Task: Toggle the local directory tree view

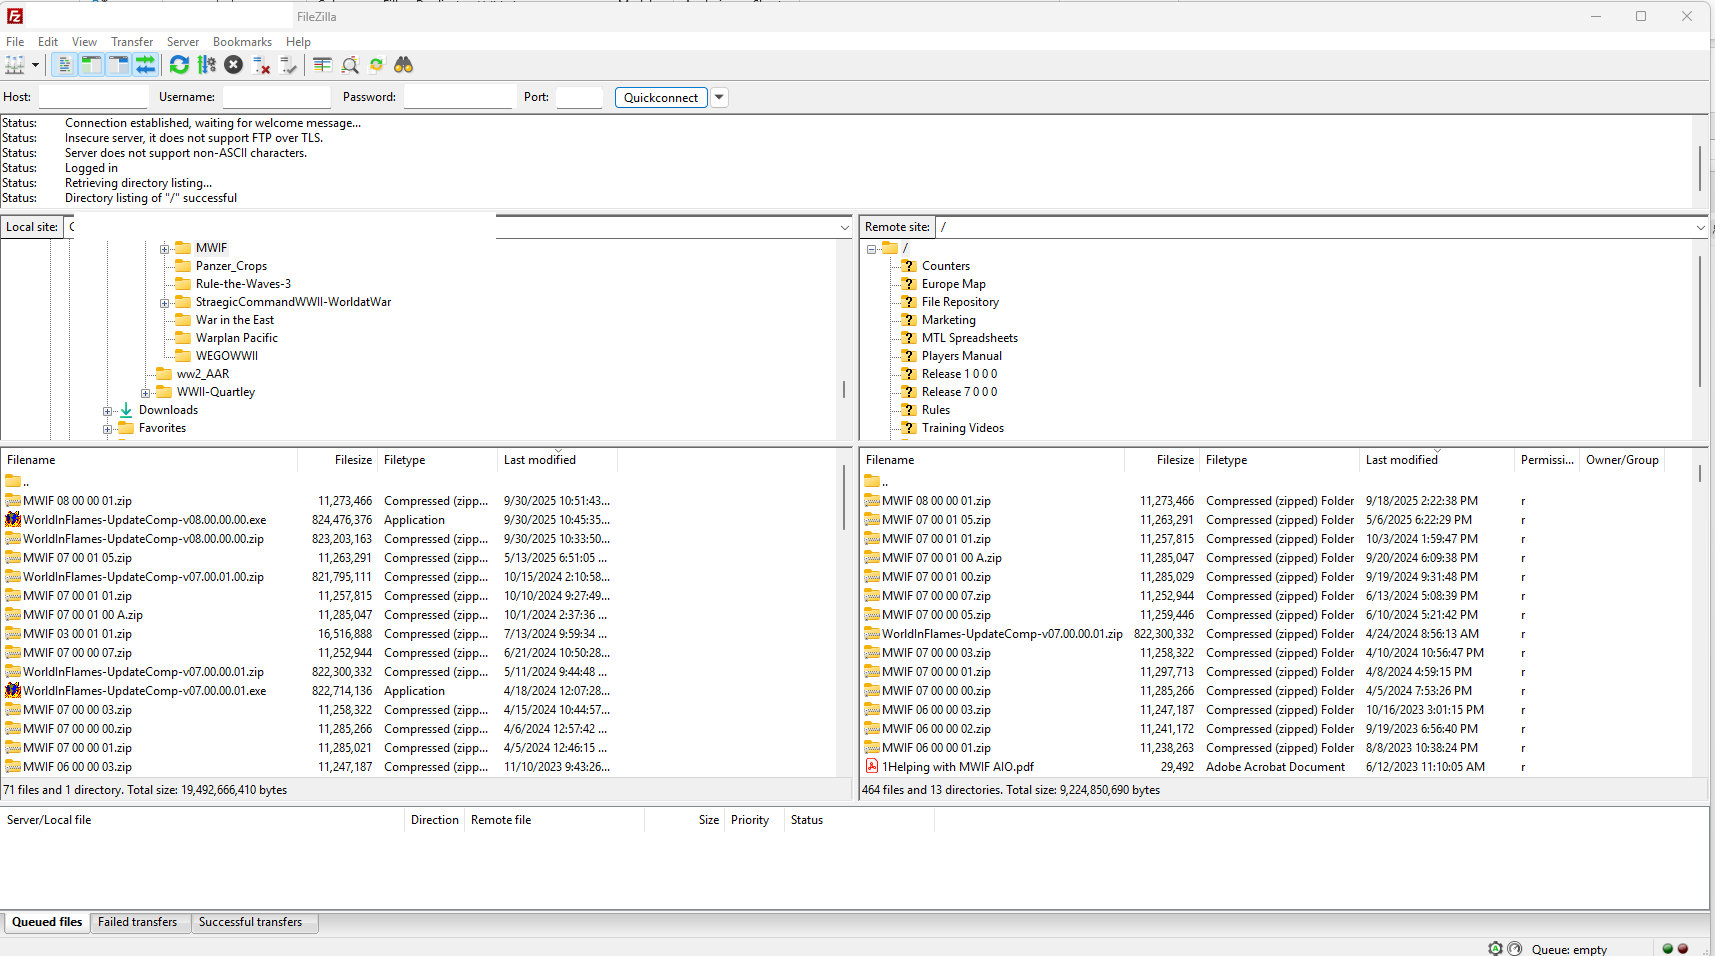Action: 91,65
